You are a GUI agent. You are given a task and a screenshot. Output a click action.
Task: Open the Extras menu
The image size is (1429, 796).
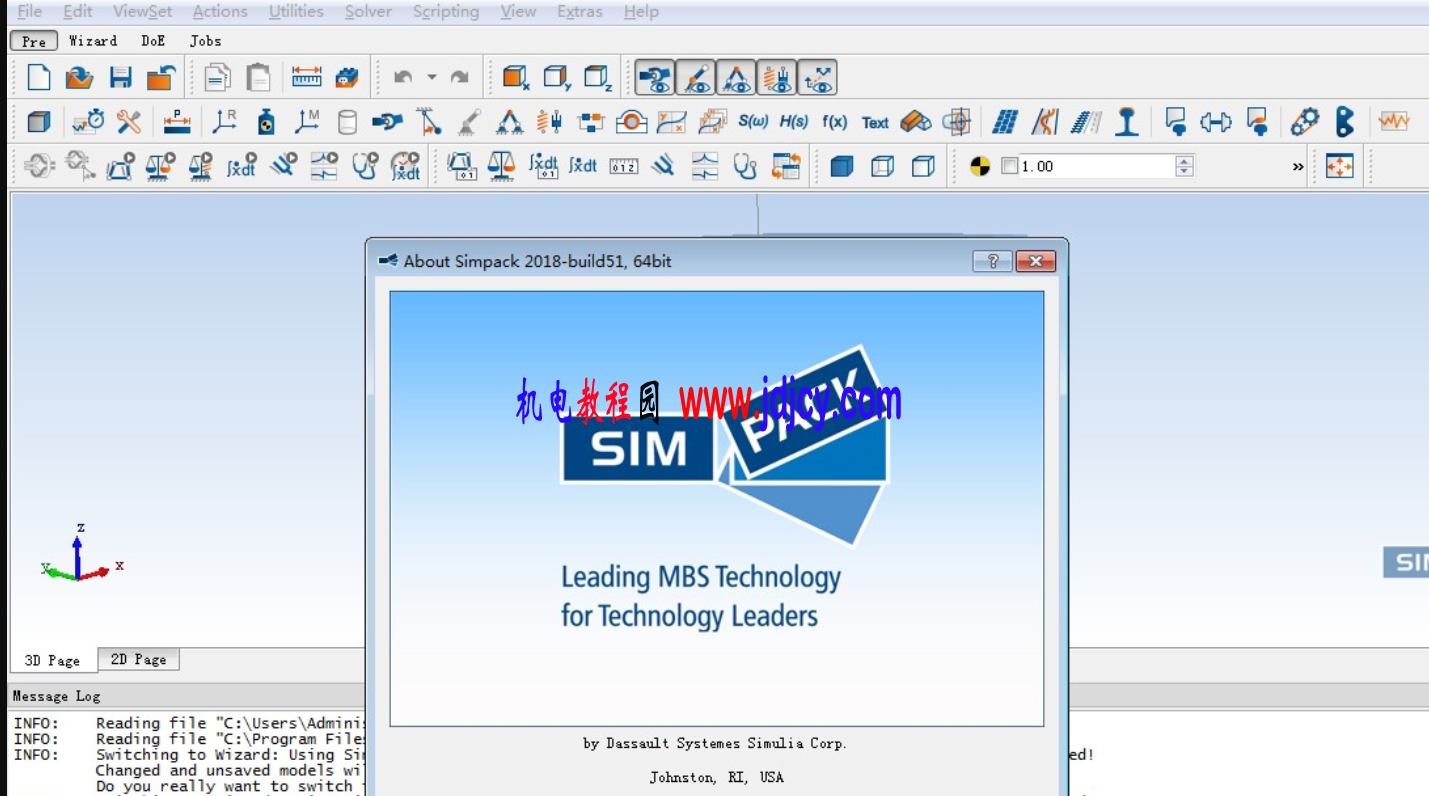pos(580,12)
